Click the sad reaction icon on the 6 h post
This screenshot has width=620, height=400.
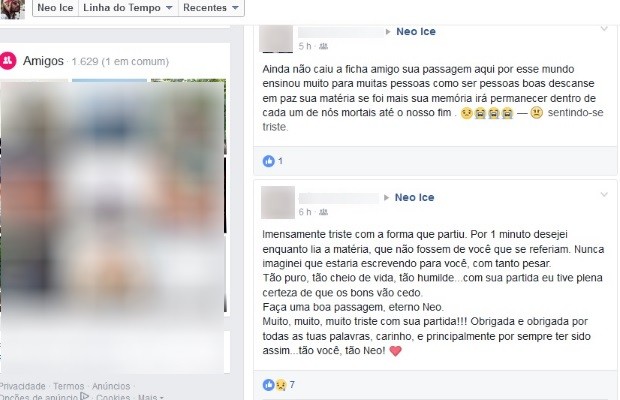tap(281, 385)
